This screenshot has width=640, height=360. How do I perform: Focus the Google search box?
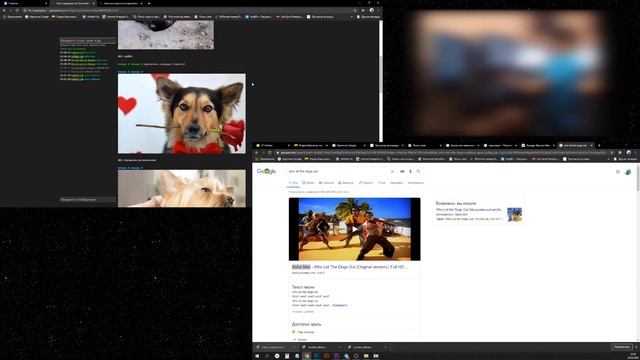point(339,171)
